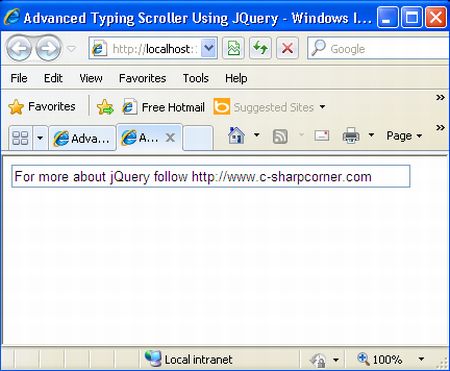Click the jQuery typing scroller text box

(211, 176)
